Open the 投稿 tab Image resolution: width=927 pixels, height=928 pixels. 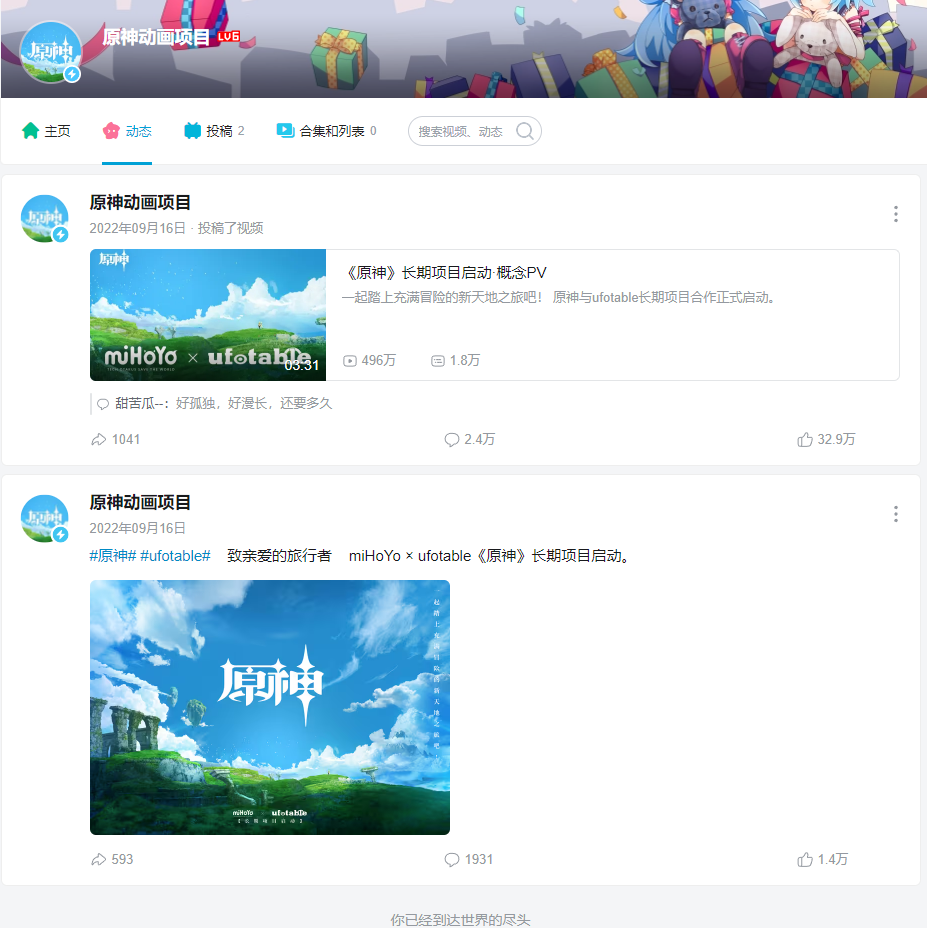[214, 131]
